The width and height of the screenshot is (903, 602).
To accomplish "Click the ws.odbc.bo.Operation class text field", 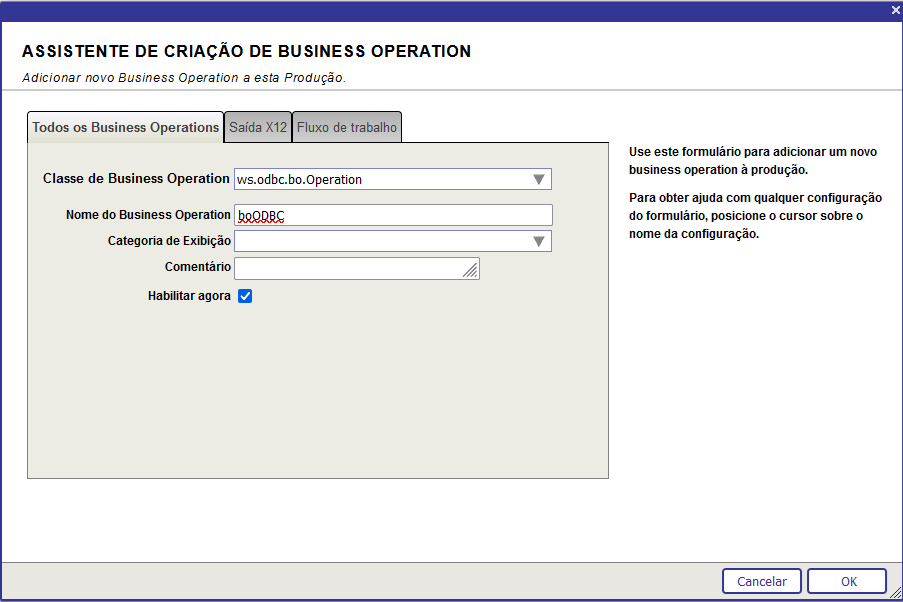I will point(380,180).
